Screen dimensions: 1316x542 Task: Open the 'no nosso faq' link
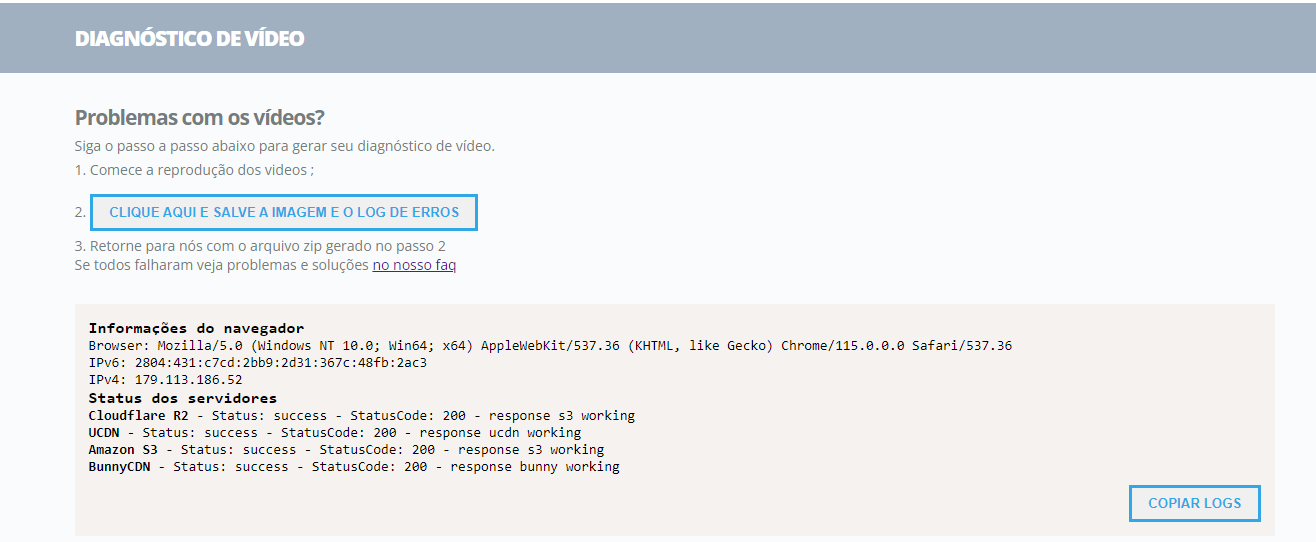point(414,265)
